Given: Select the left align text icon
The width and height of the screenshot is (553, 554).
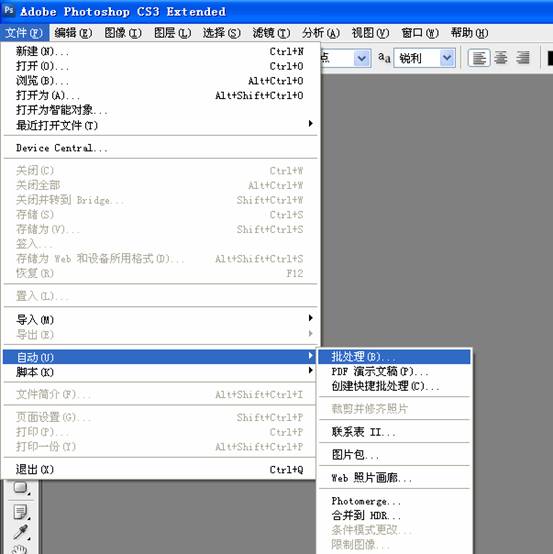Looking at the screenshot, I should pyautogui.click(x=479, y=58).
